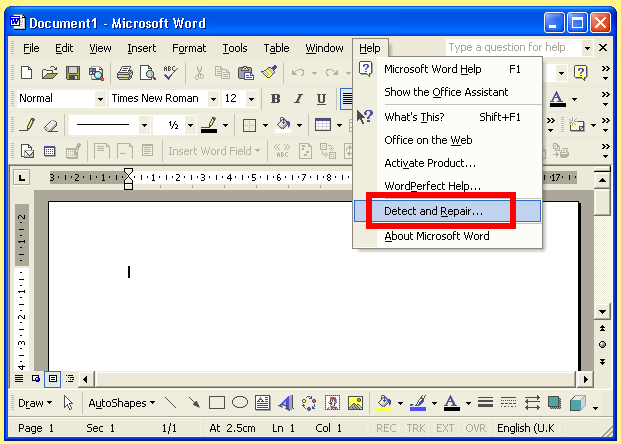Open the Drawing toolbar Fill Color bucket
The height and width of the screenshot is (444, 621).
tap(384, 403)
